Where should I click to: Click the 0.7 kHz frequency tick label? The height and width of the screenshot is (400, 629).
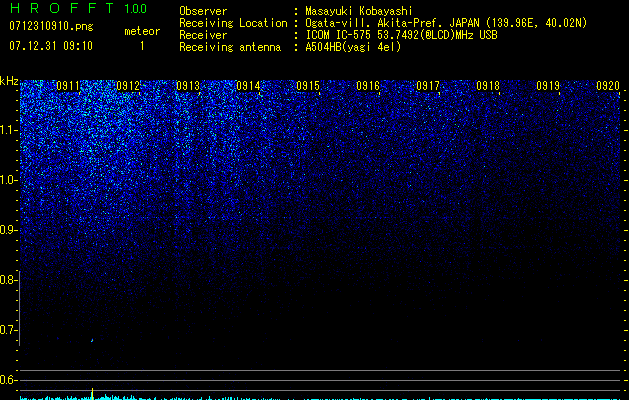click(x=8, y=330)
